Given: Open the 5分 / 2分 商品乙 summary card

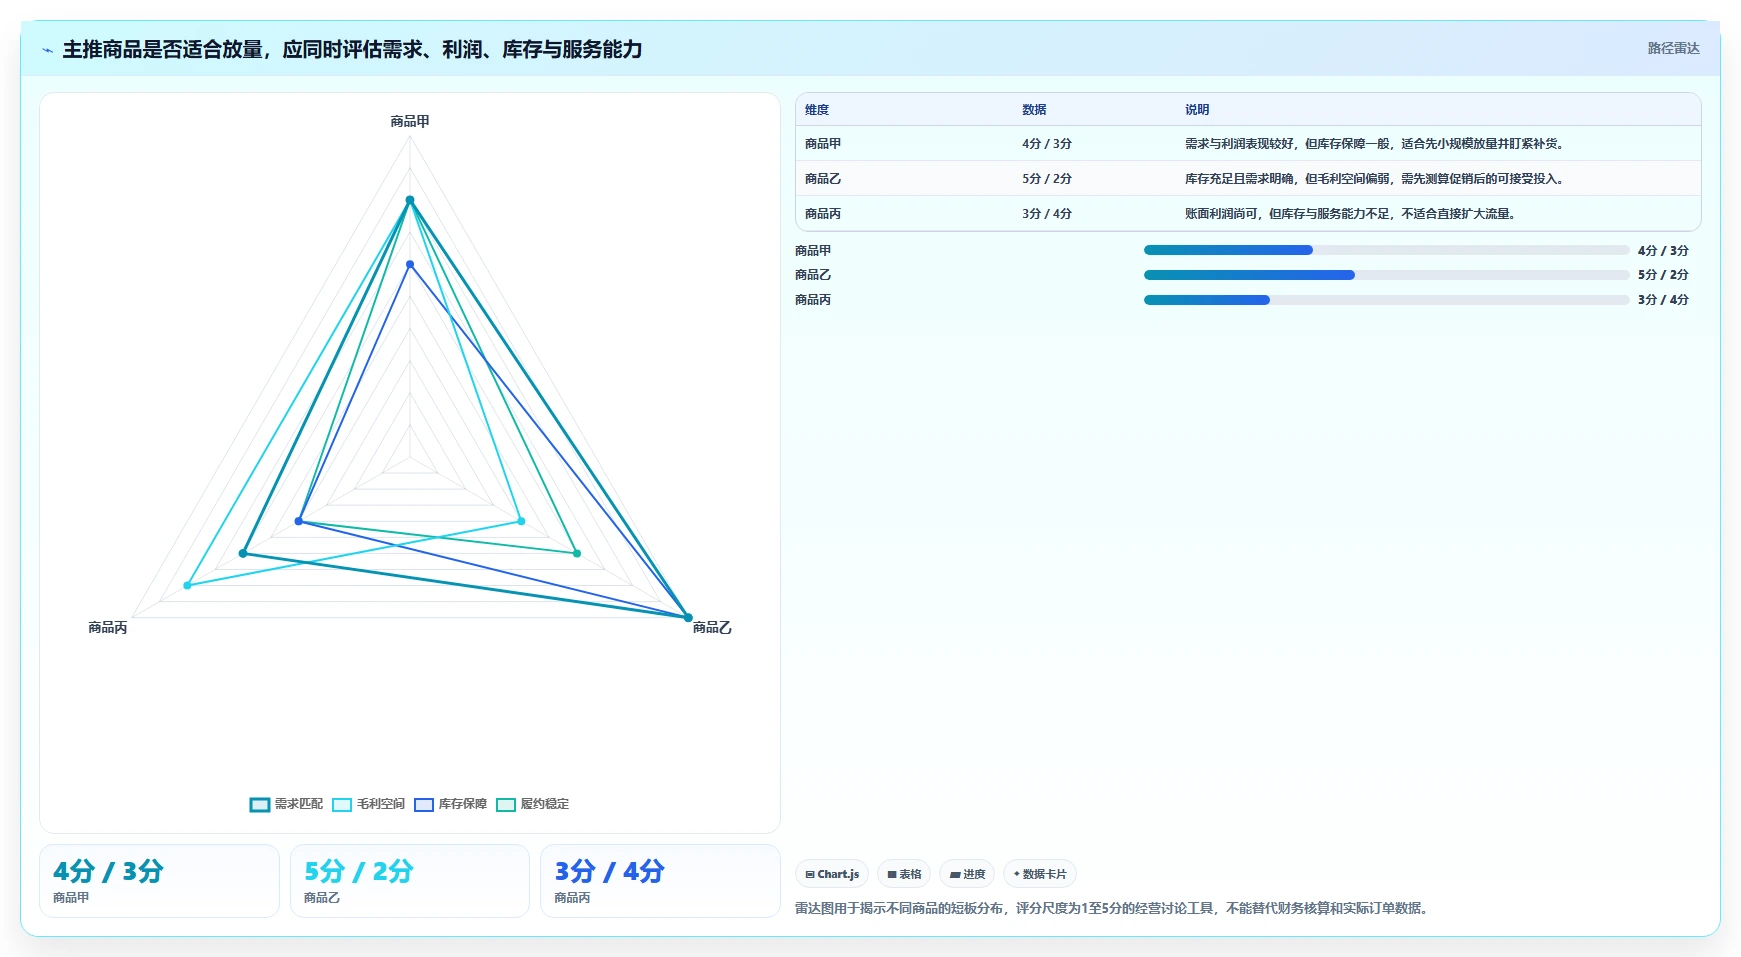Looking at the screenshot, I should [x=410, y=881].
